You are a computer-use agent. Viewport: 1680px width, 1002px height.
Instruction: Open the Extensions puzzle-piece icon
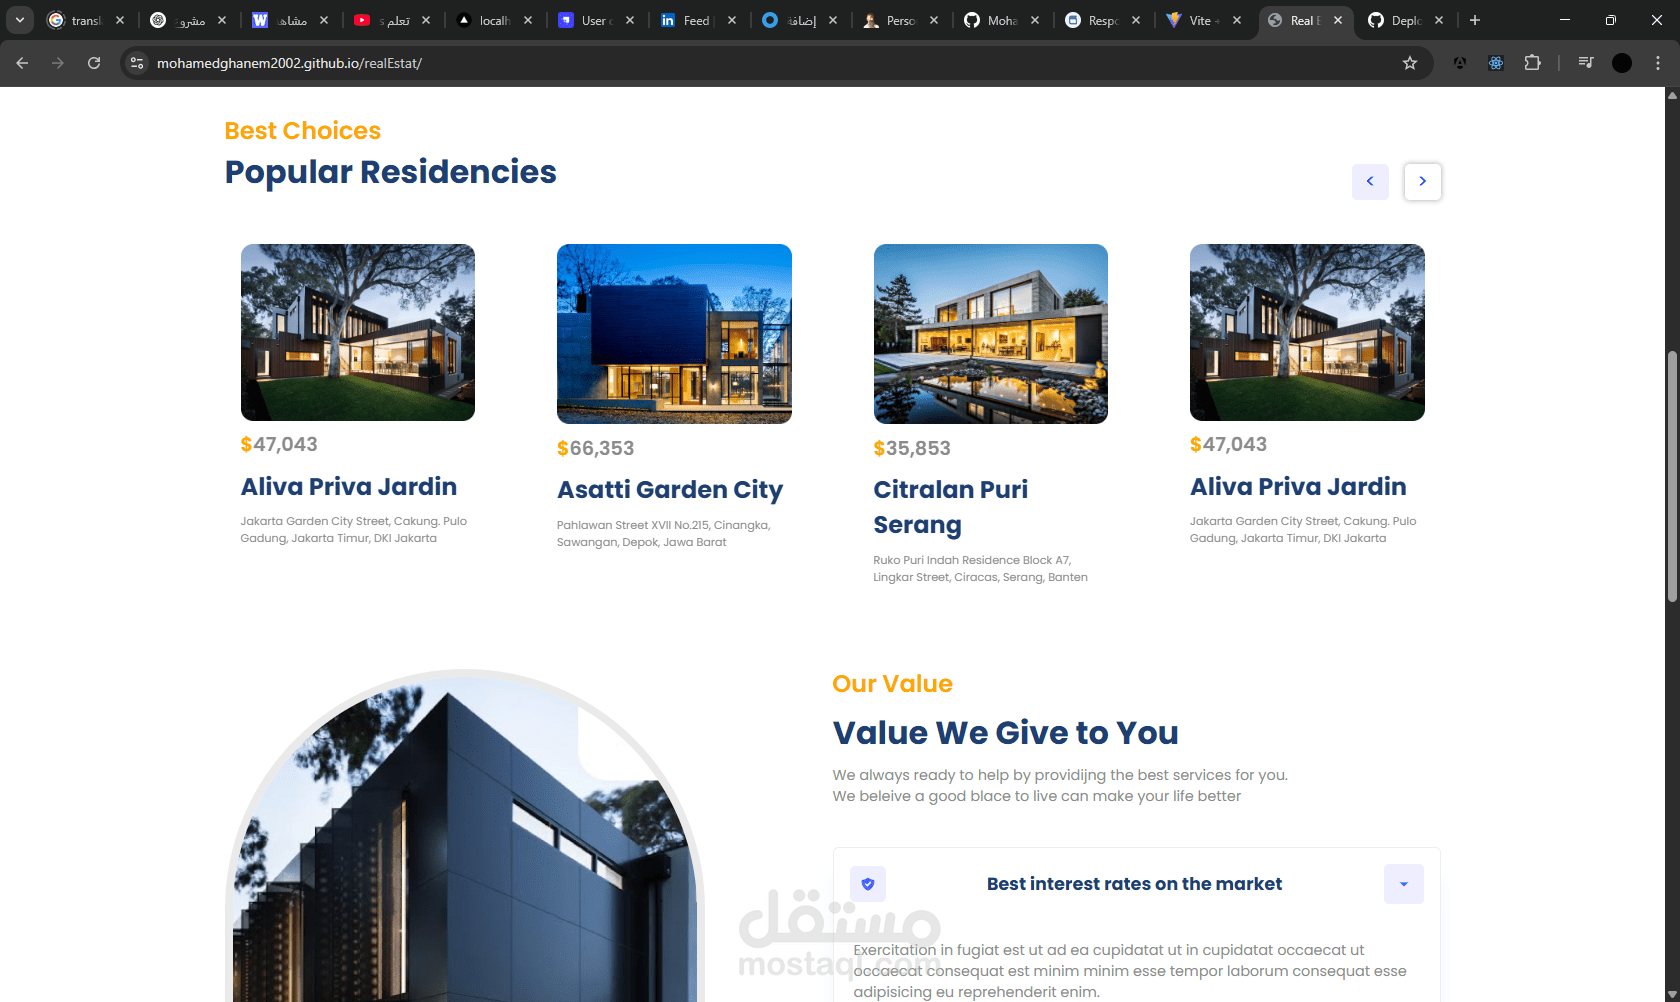[1533, 63]
